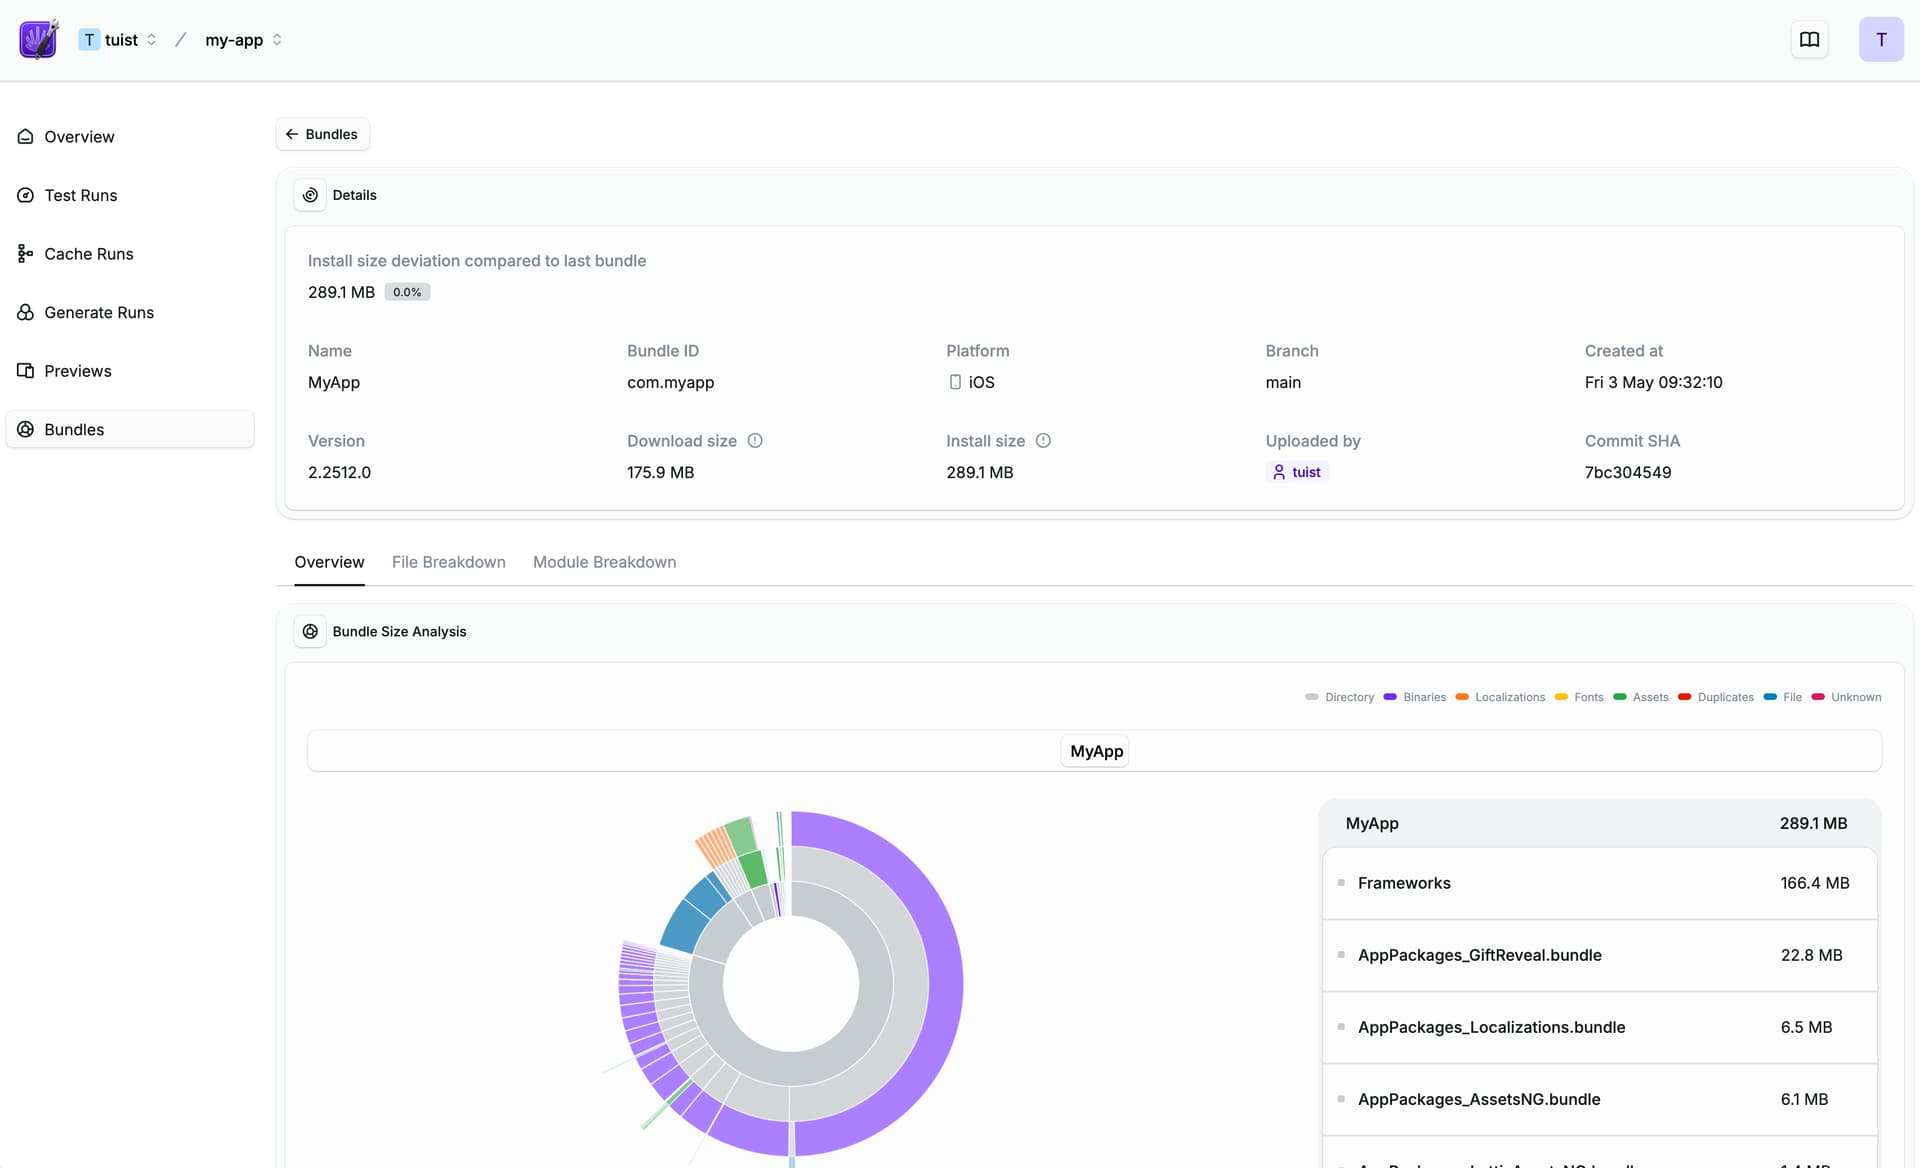Select AppPackages_Localizations.bundle row
The image size is (1920, 1168).
click(1600, 1027)
